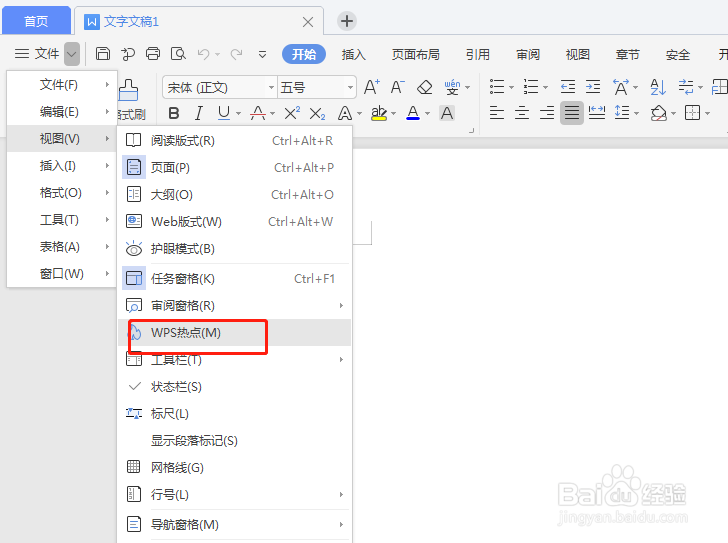Click the Format Painter brush icon
This screenshot has width=728, height=543.
[x=128, y=90]
